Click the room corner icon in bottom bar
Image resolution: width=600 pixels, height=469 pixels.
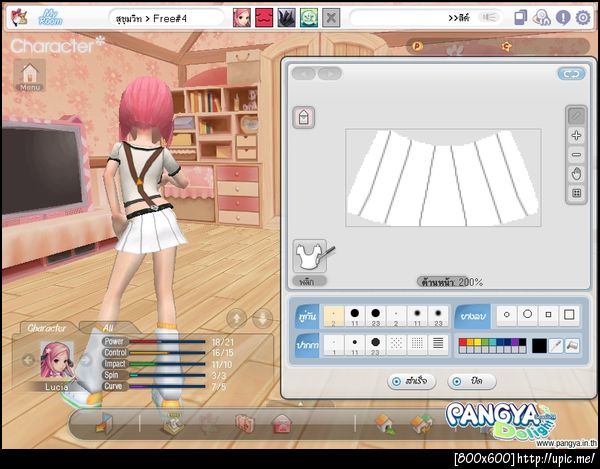[103, 423]
